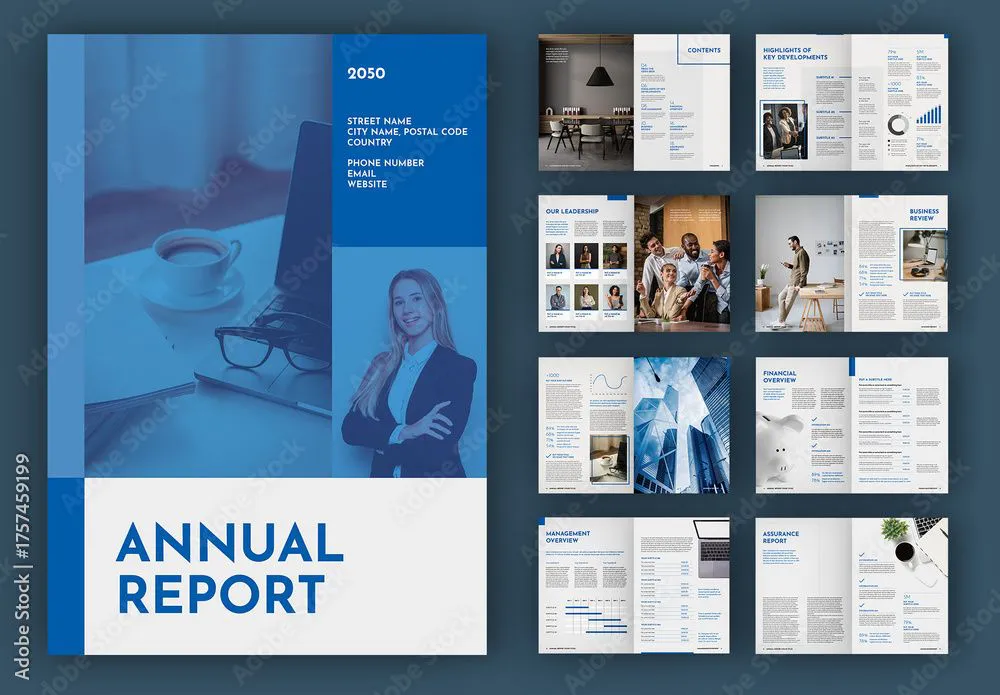Select the pendant lamp dining room photo
1000x695 pixels.
point(586,102)
